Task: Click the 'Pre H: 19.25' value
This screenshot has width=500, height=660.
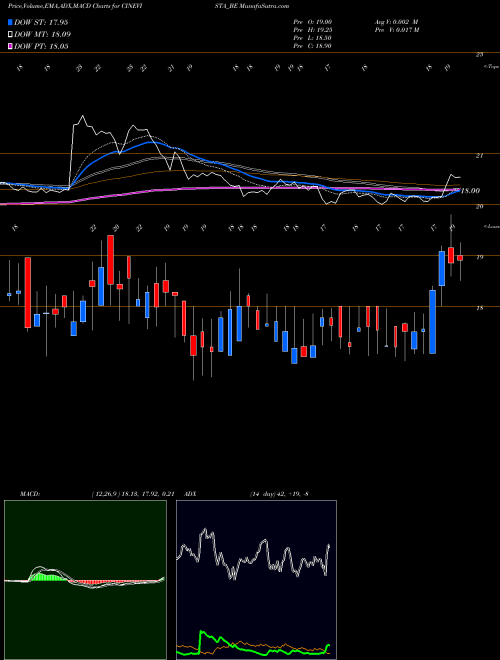Action: click(313, 30)
